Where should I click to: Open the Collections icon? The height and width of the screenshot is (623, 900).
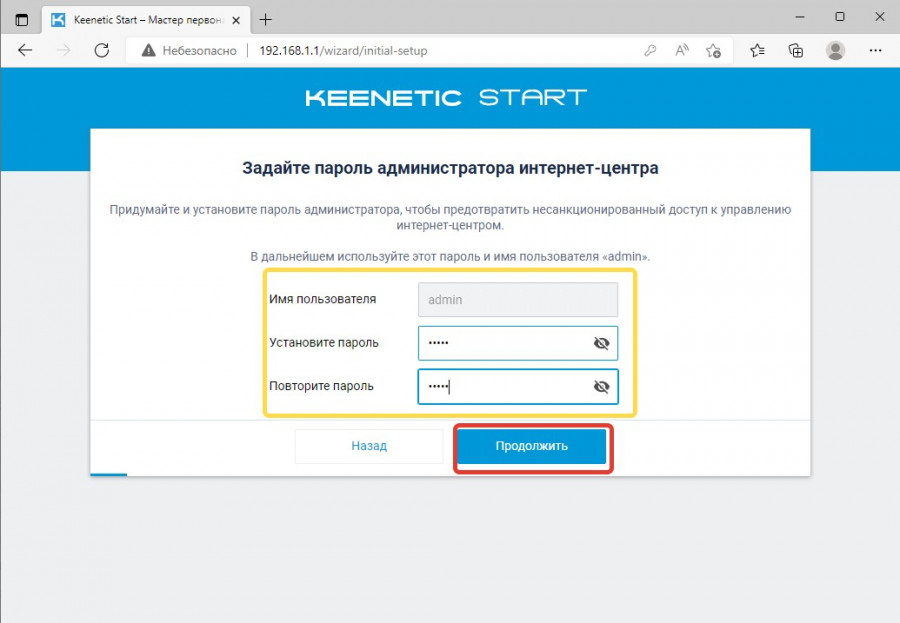point(796,50)
